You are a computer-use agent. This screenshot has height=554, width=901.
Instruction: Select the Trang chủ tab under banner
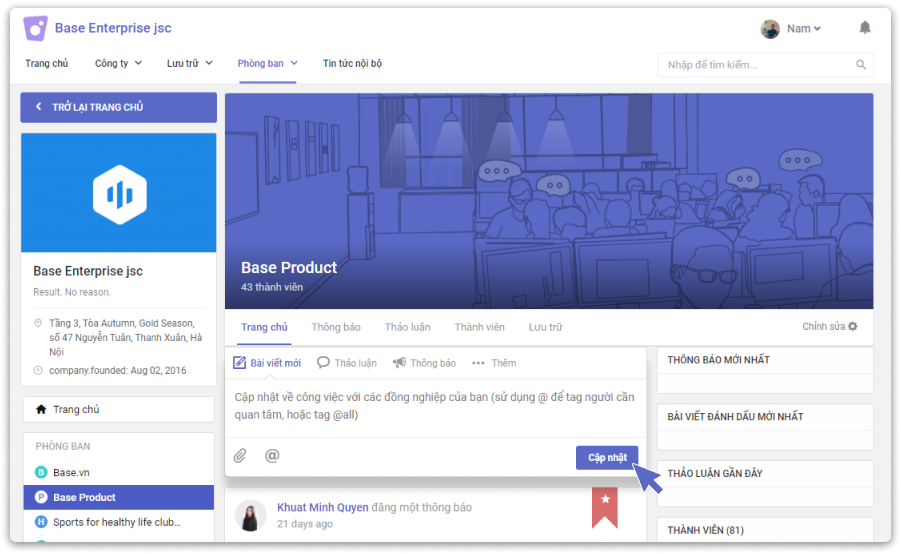(264, 327)
